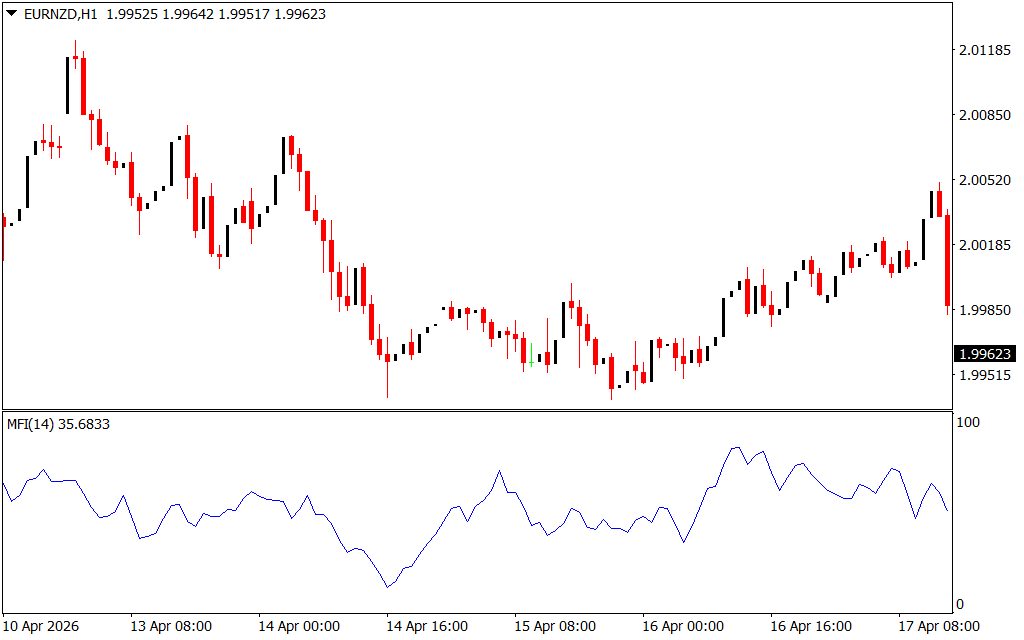Click the current price label 1.99623
Viewport: 1024px width, 640px height.
point(985,354)
